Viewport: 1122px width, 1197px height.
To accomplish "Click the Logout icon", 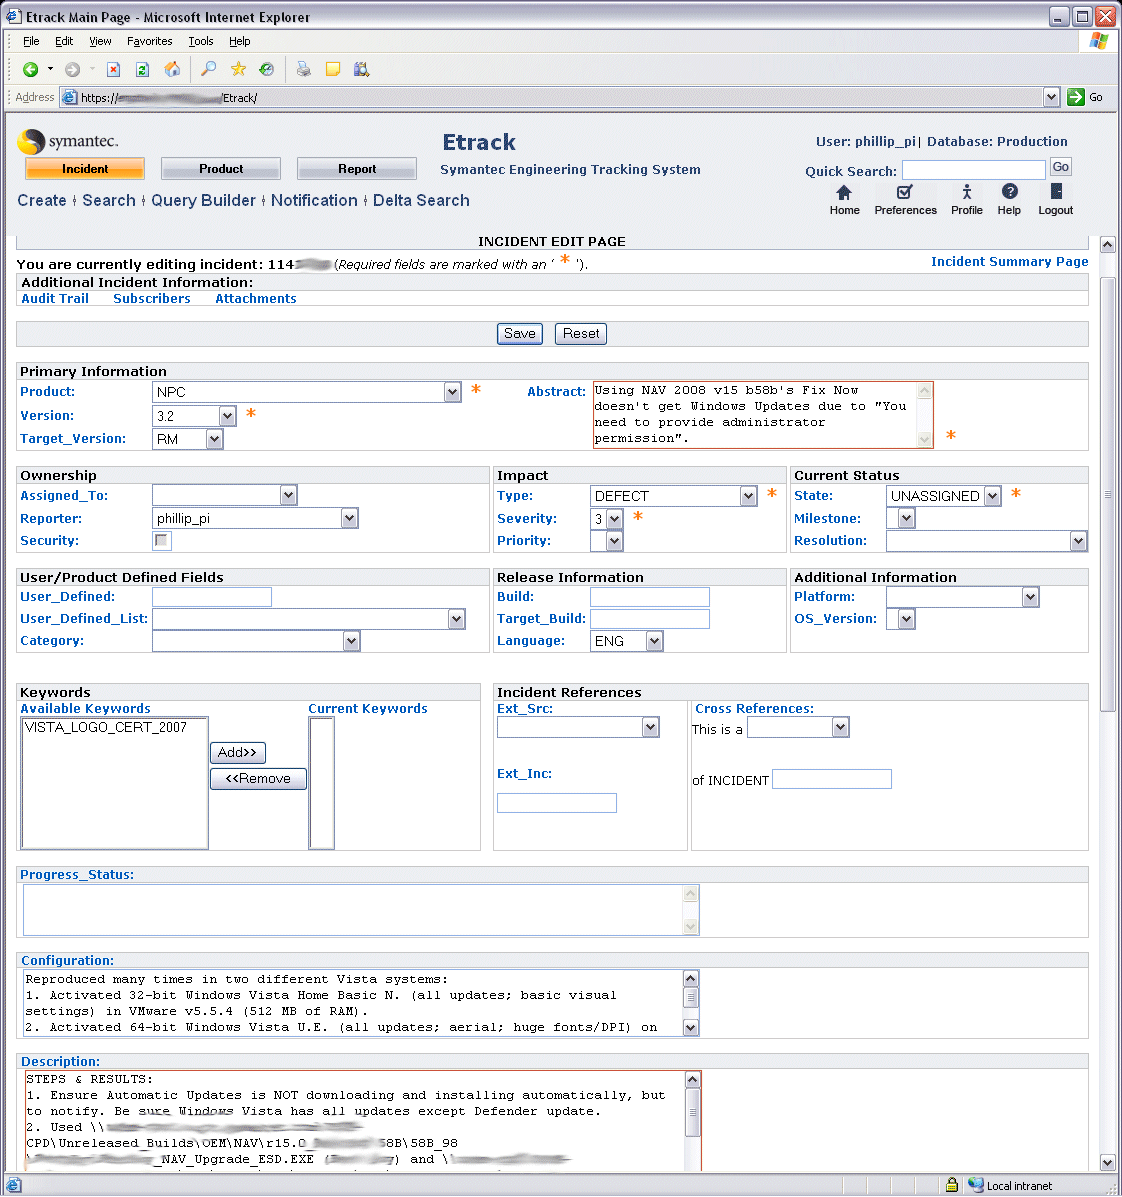I will tap(1055, 193).
